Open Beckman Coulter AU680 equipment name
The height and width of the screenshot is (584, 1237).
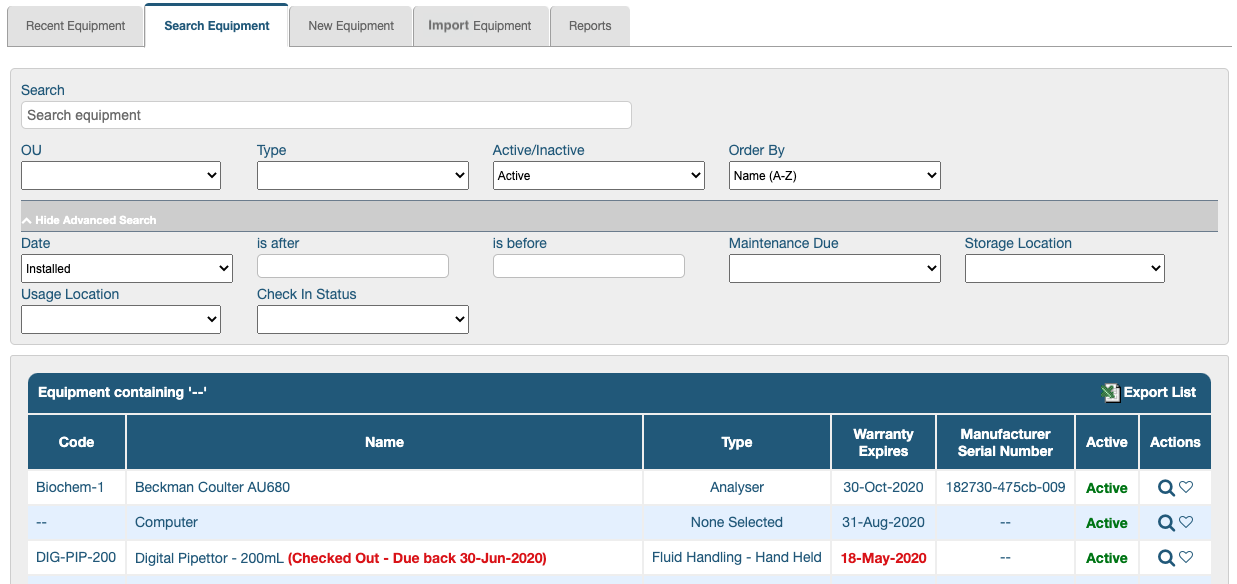point(212,487)
